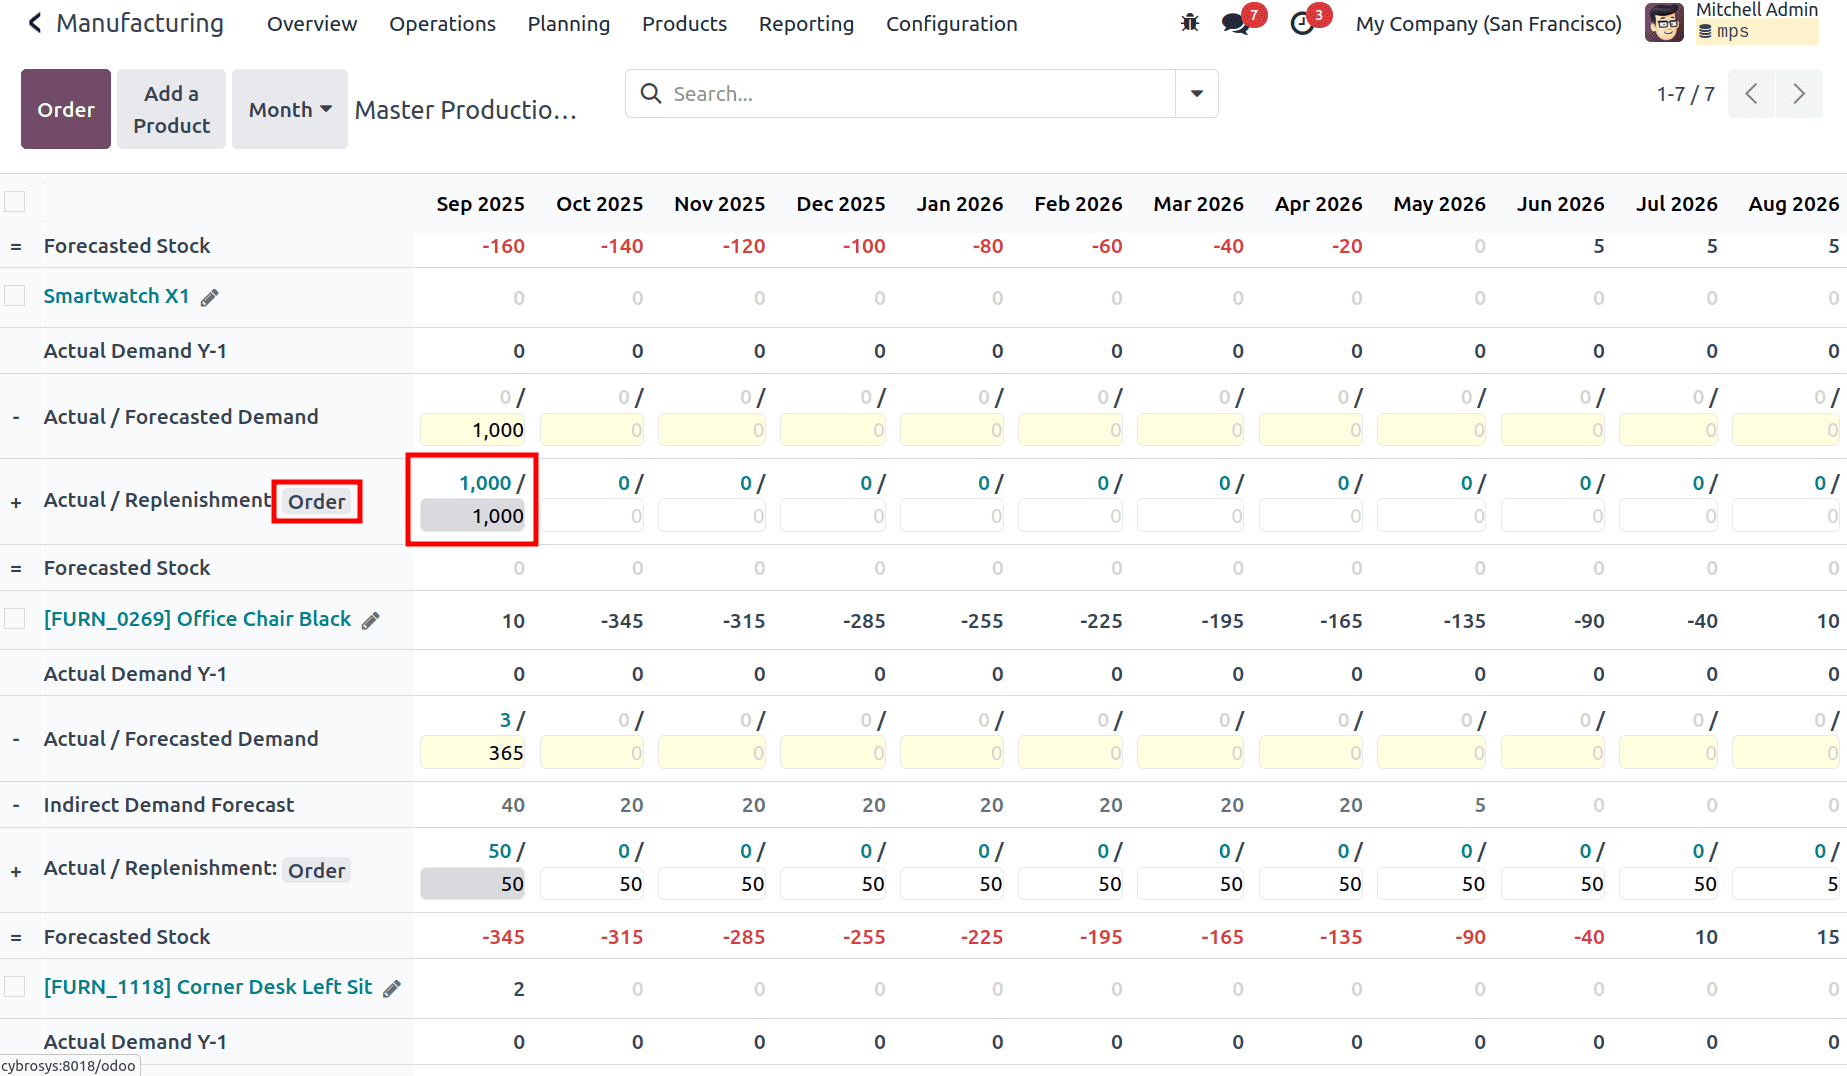Screen dimensions: 1847x1076
Task: Select the Smartwatch X1 row checkbox
Action: pos(15,295)
